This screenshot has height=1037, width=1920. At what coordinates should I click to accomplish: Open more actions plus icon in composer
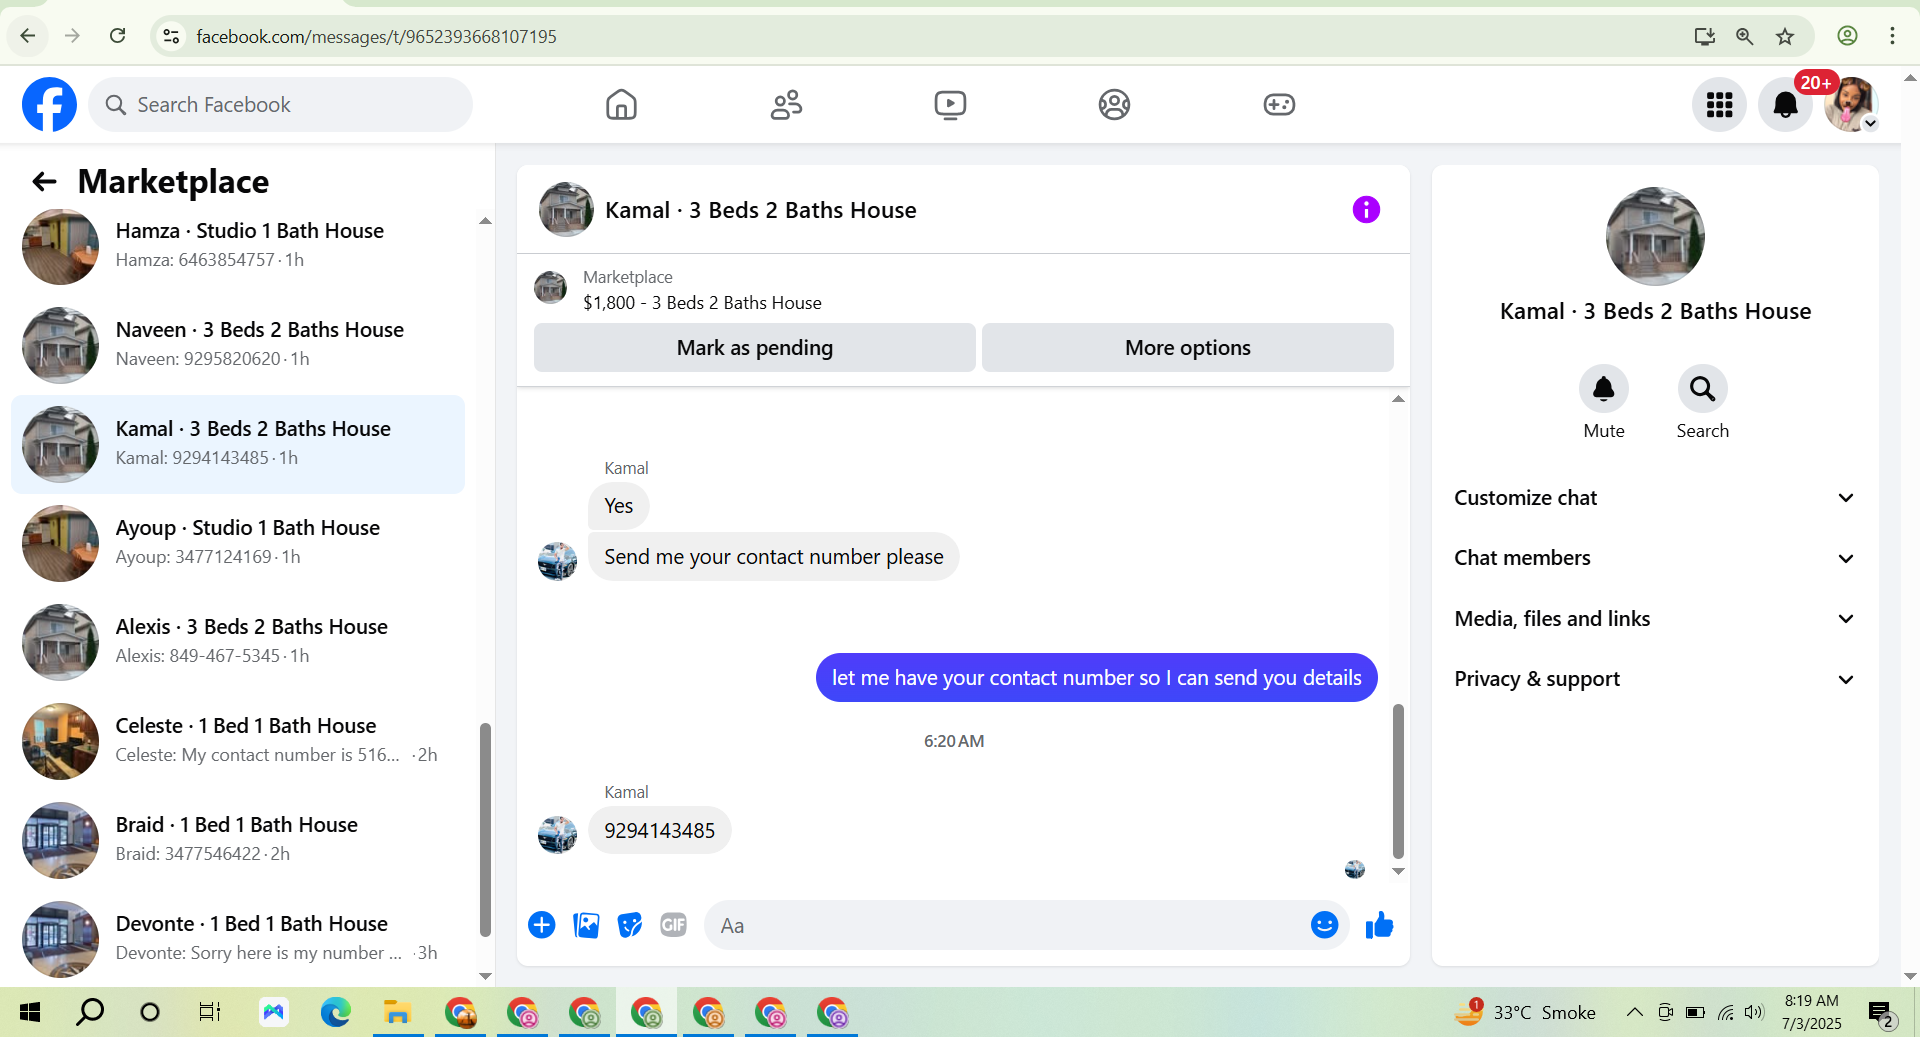[x=542, y=925]
